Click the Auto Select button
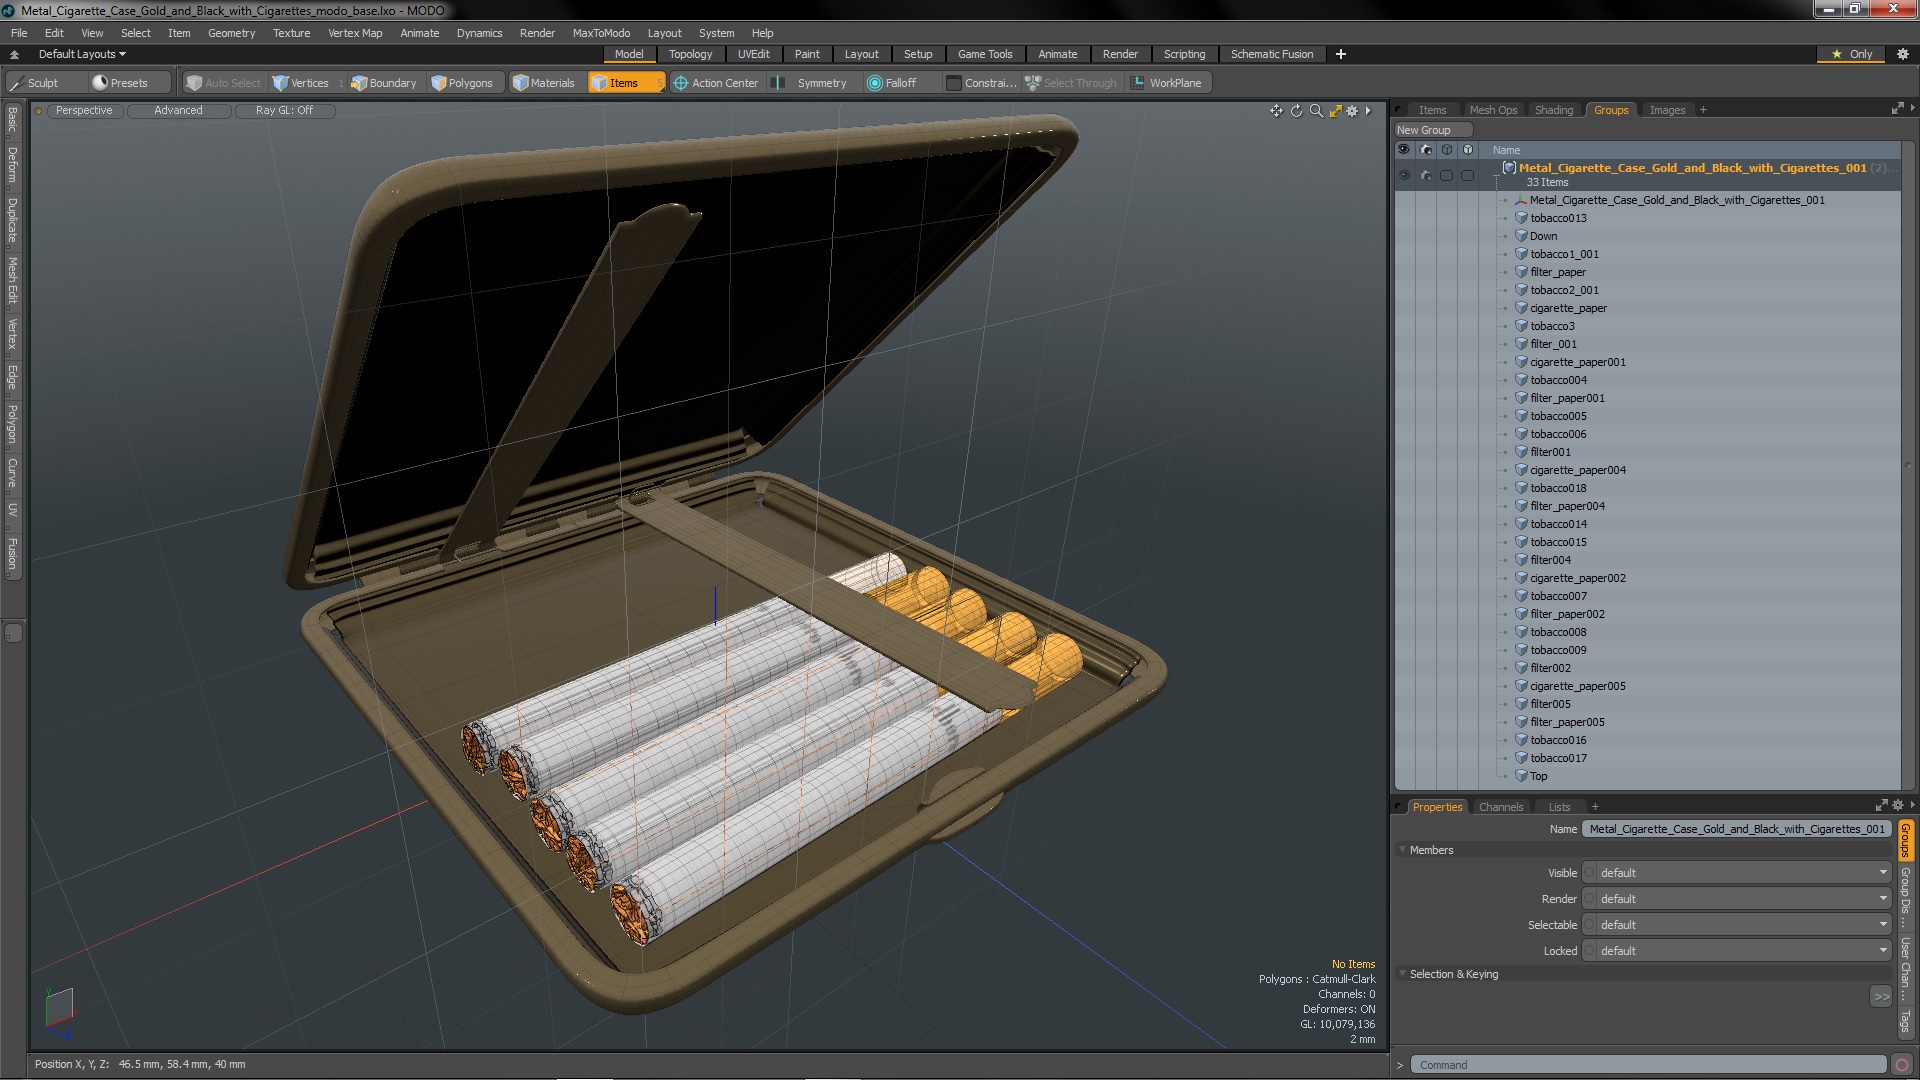This screenshot has height=1080, width=1920. coord(224,83)
